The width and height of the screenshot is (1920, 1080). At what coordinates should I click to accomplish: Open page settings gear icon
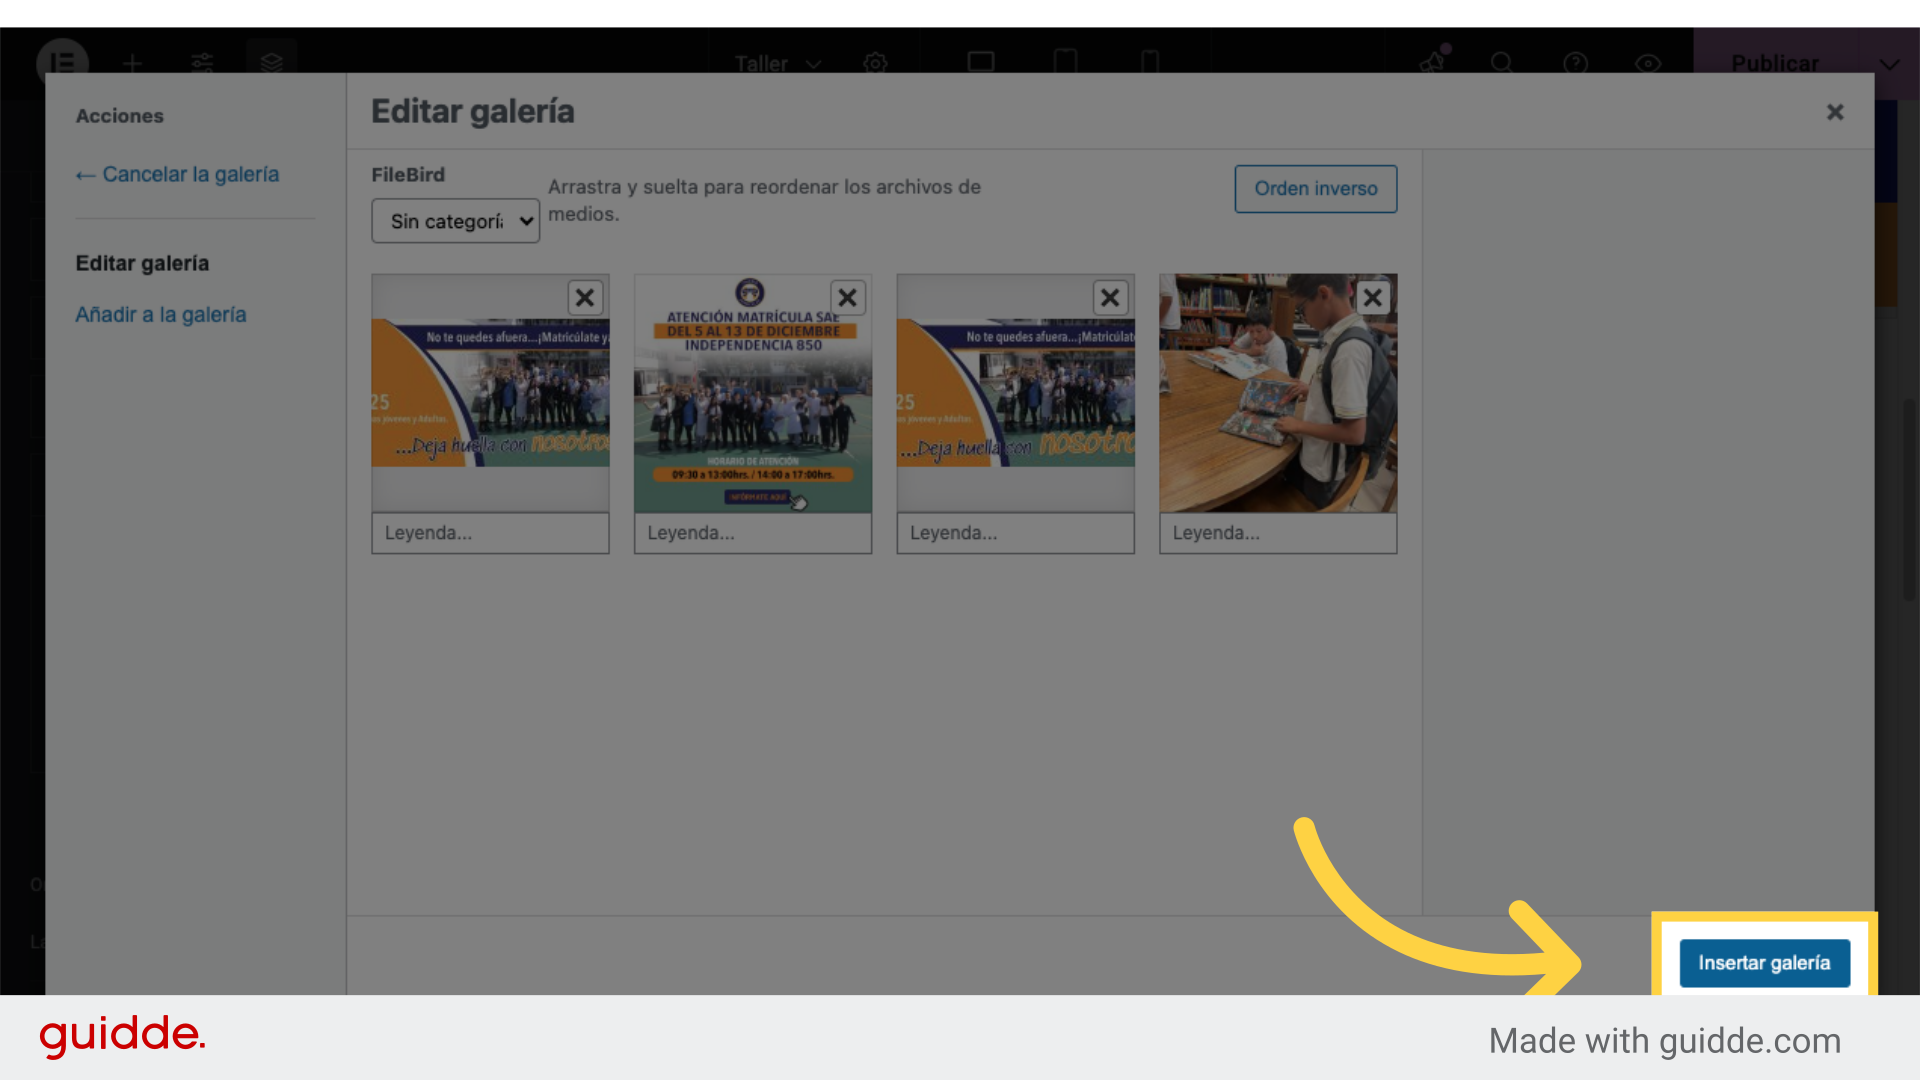(x=875, y=63)
